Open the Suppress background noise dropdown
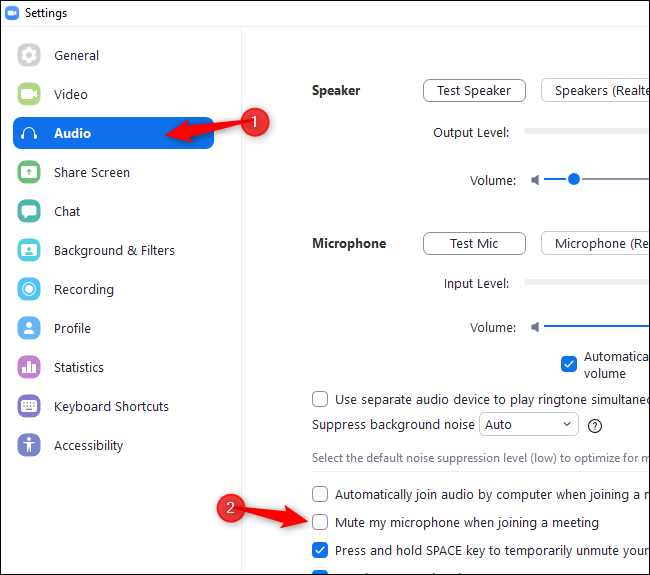The height and width of the screenshot is (575, 650). click(x=529, y=424)
